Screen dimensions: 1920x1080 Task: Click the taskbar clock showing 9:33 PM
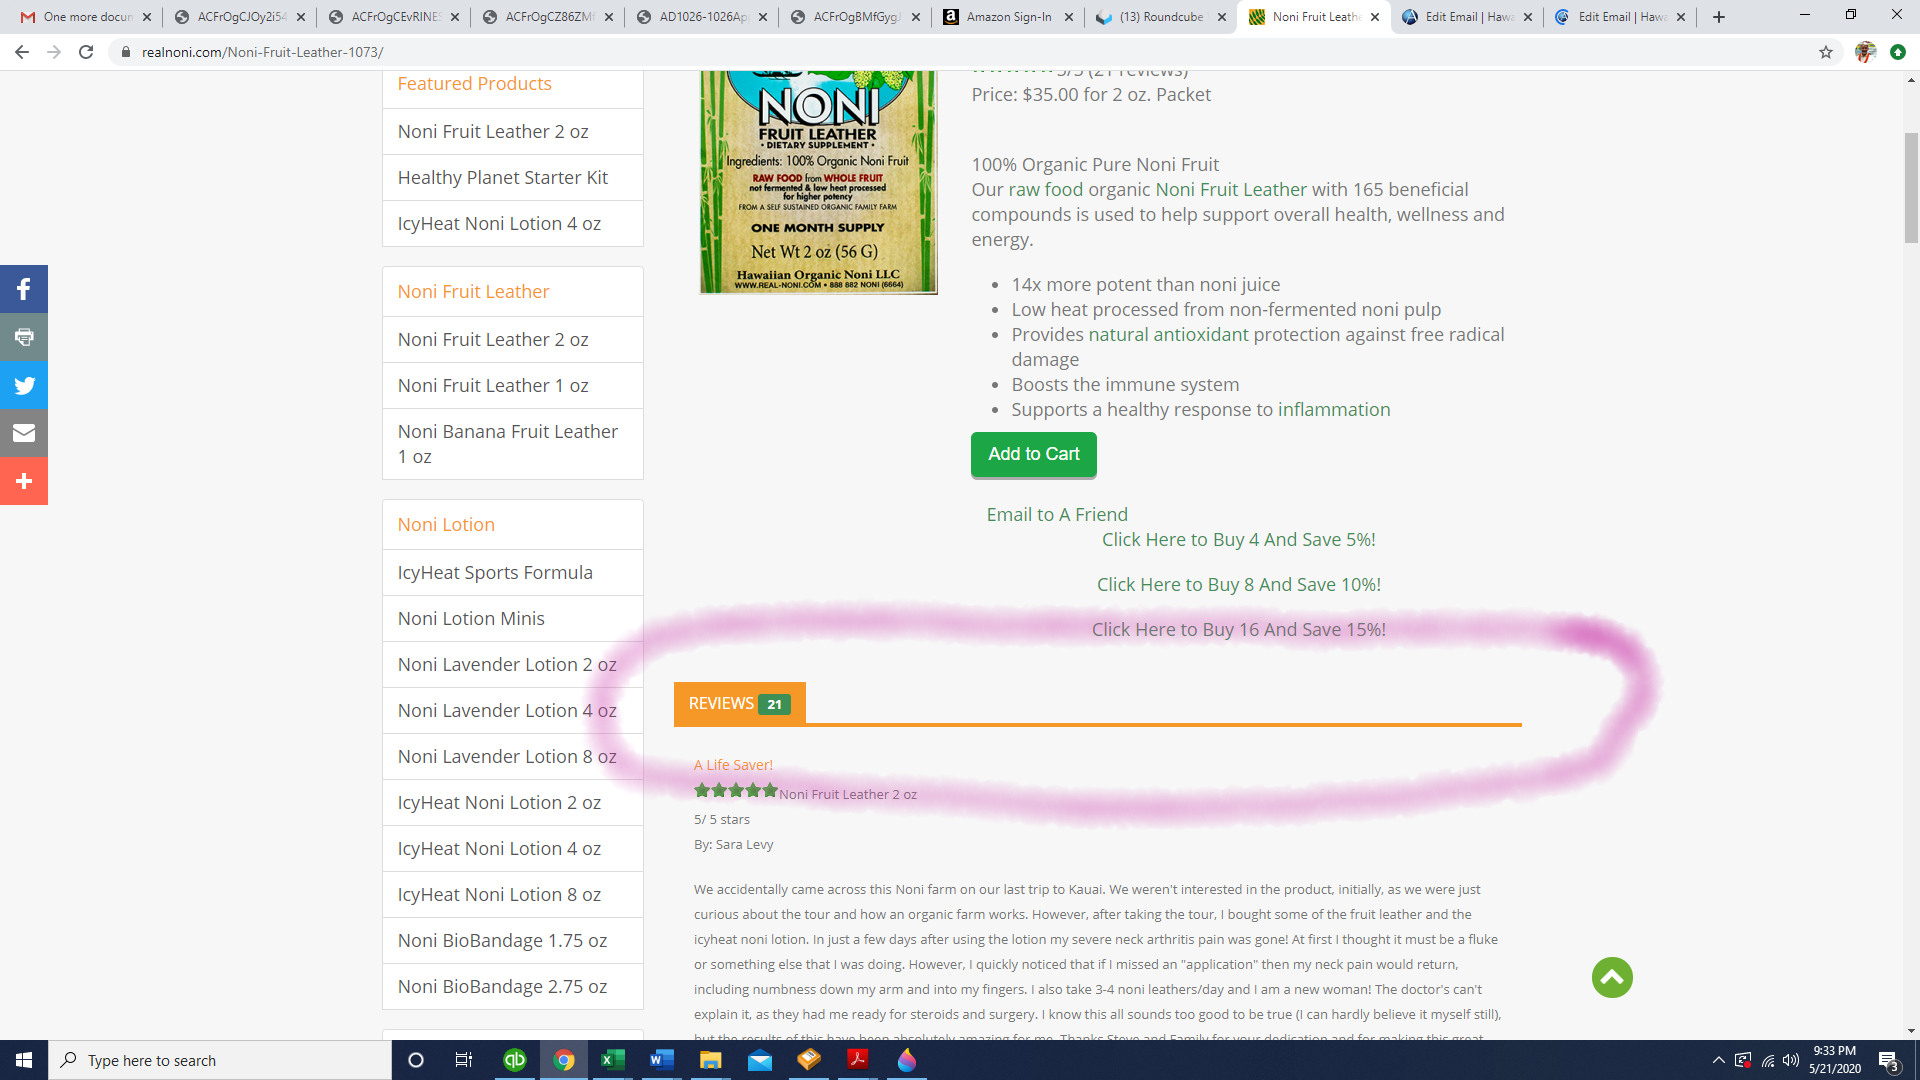click(x=1834, y=1060)
